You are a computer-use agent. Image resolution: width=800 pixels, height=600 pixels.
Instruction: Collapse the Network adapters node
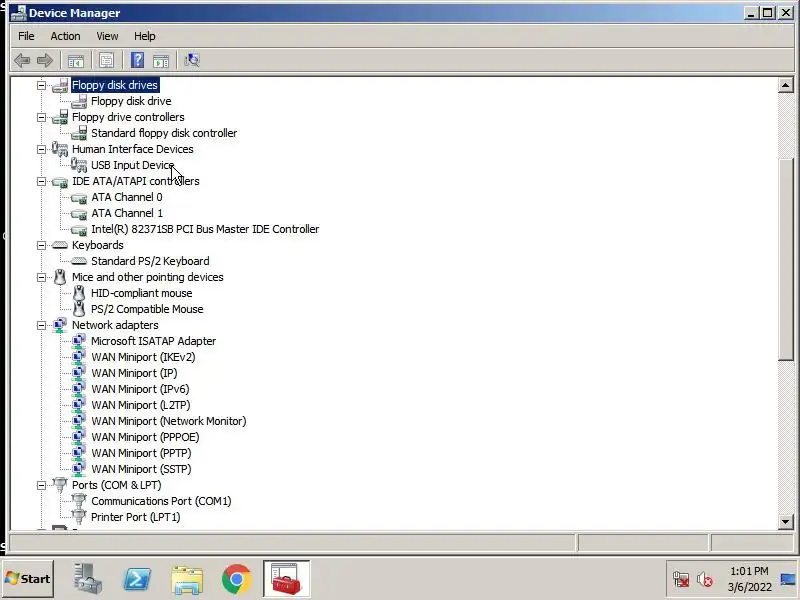point(41,326)
